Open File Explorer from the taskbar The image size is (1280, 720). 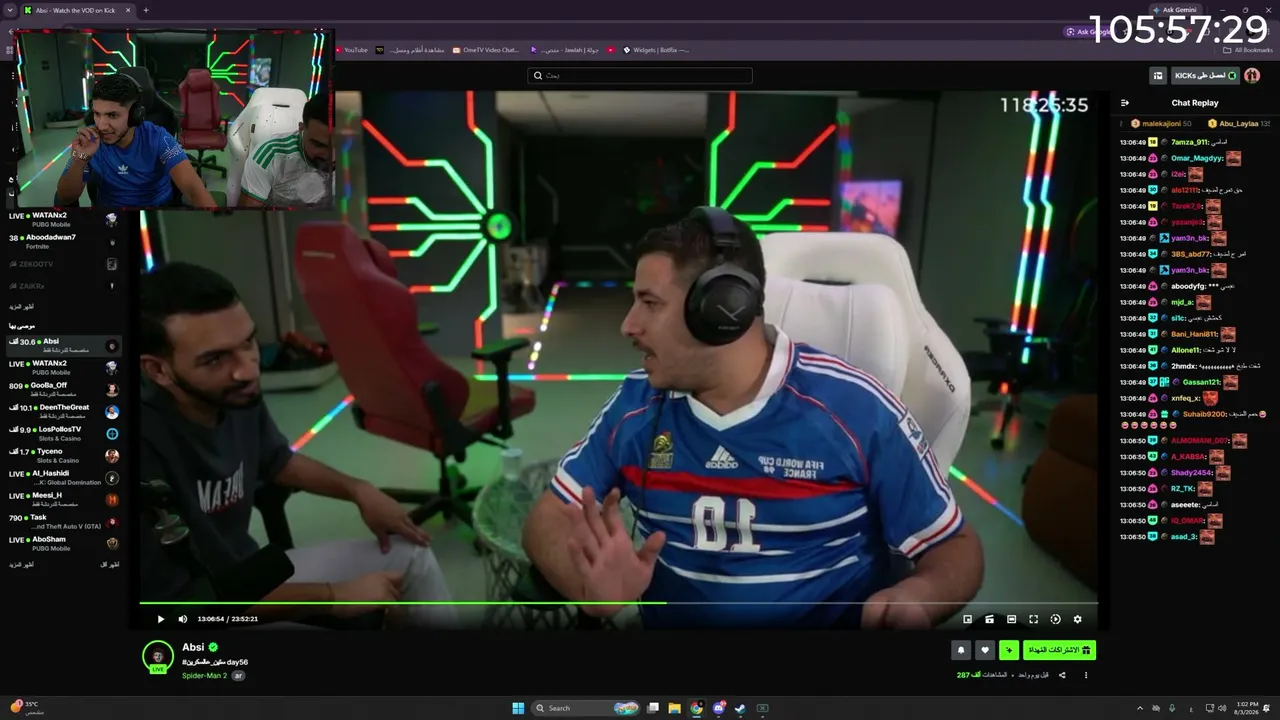tap(675, 708)
